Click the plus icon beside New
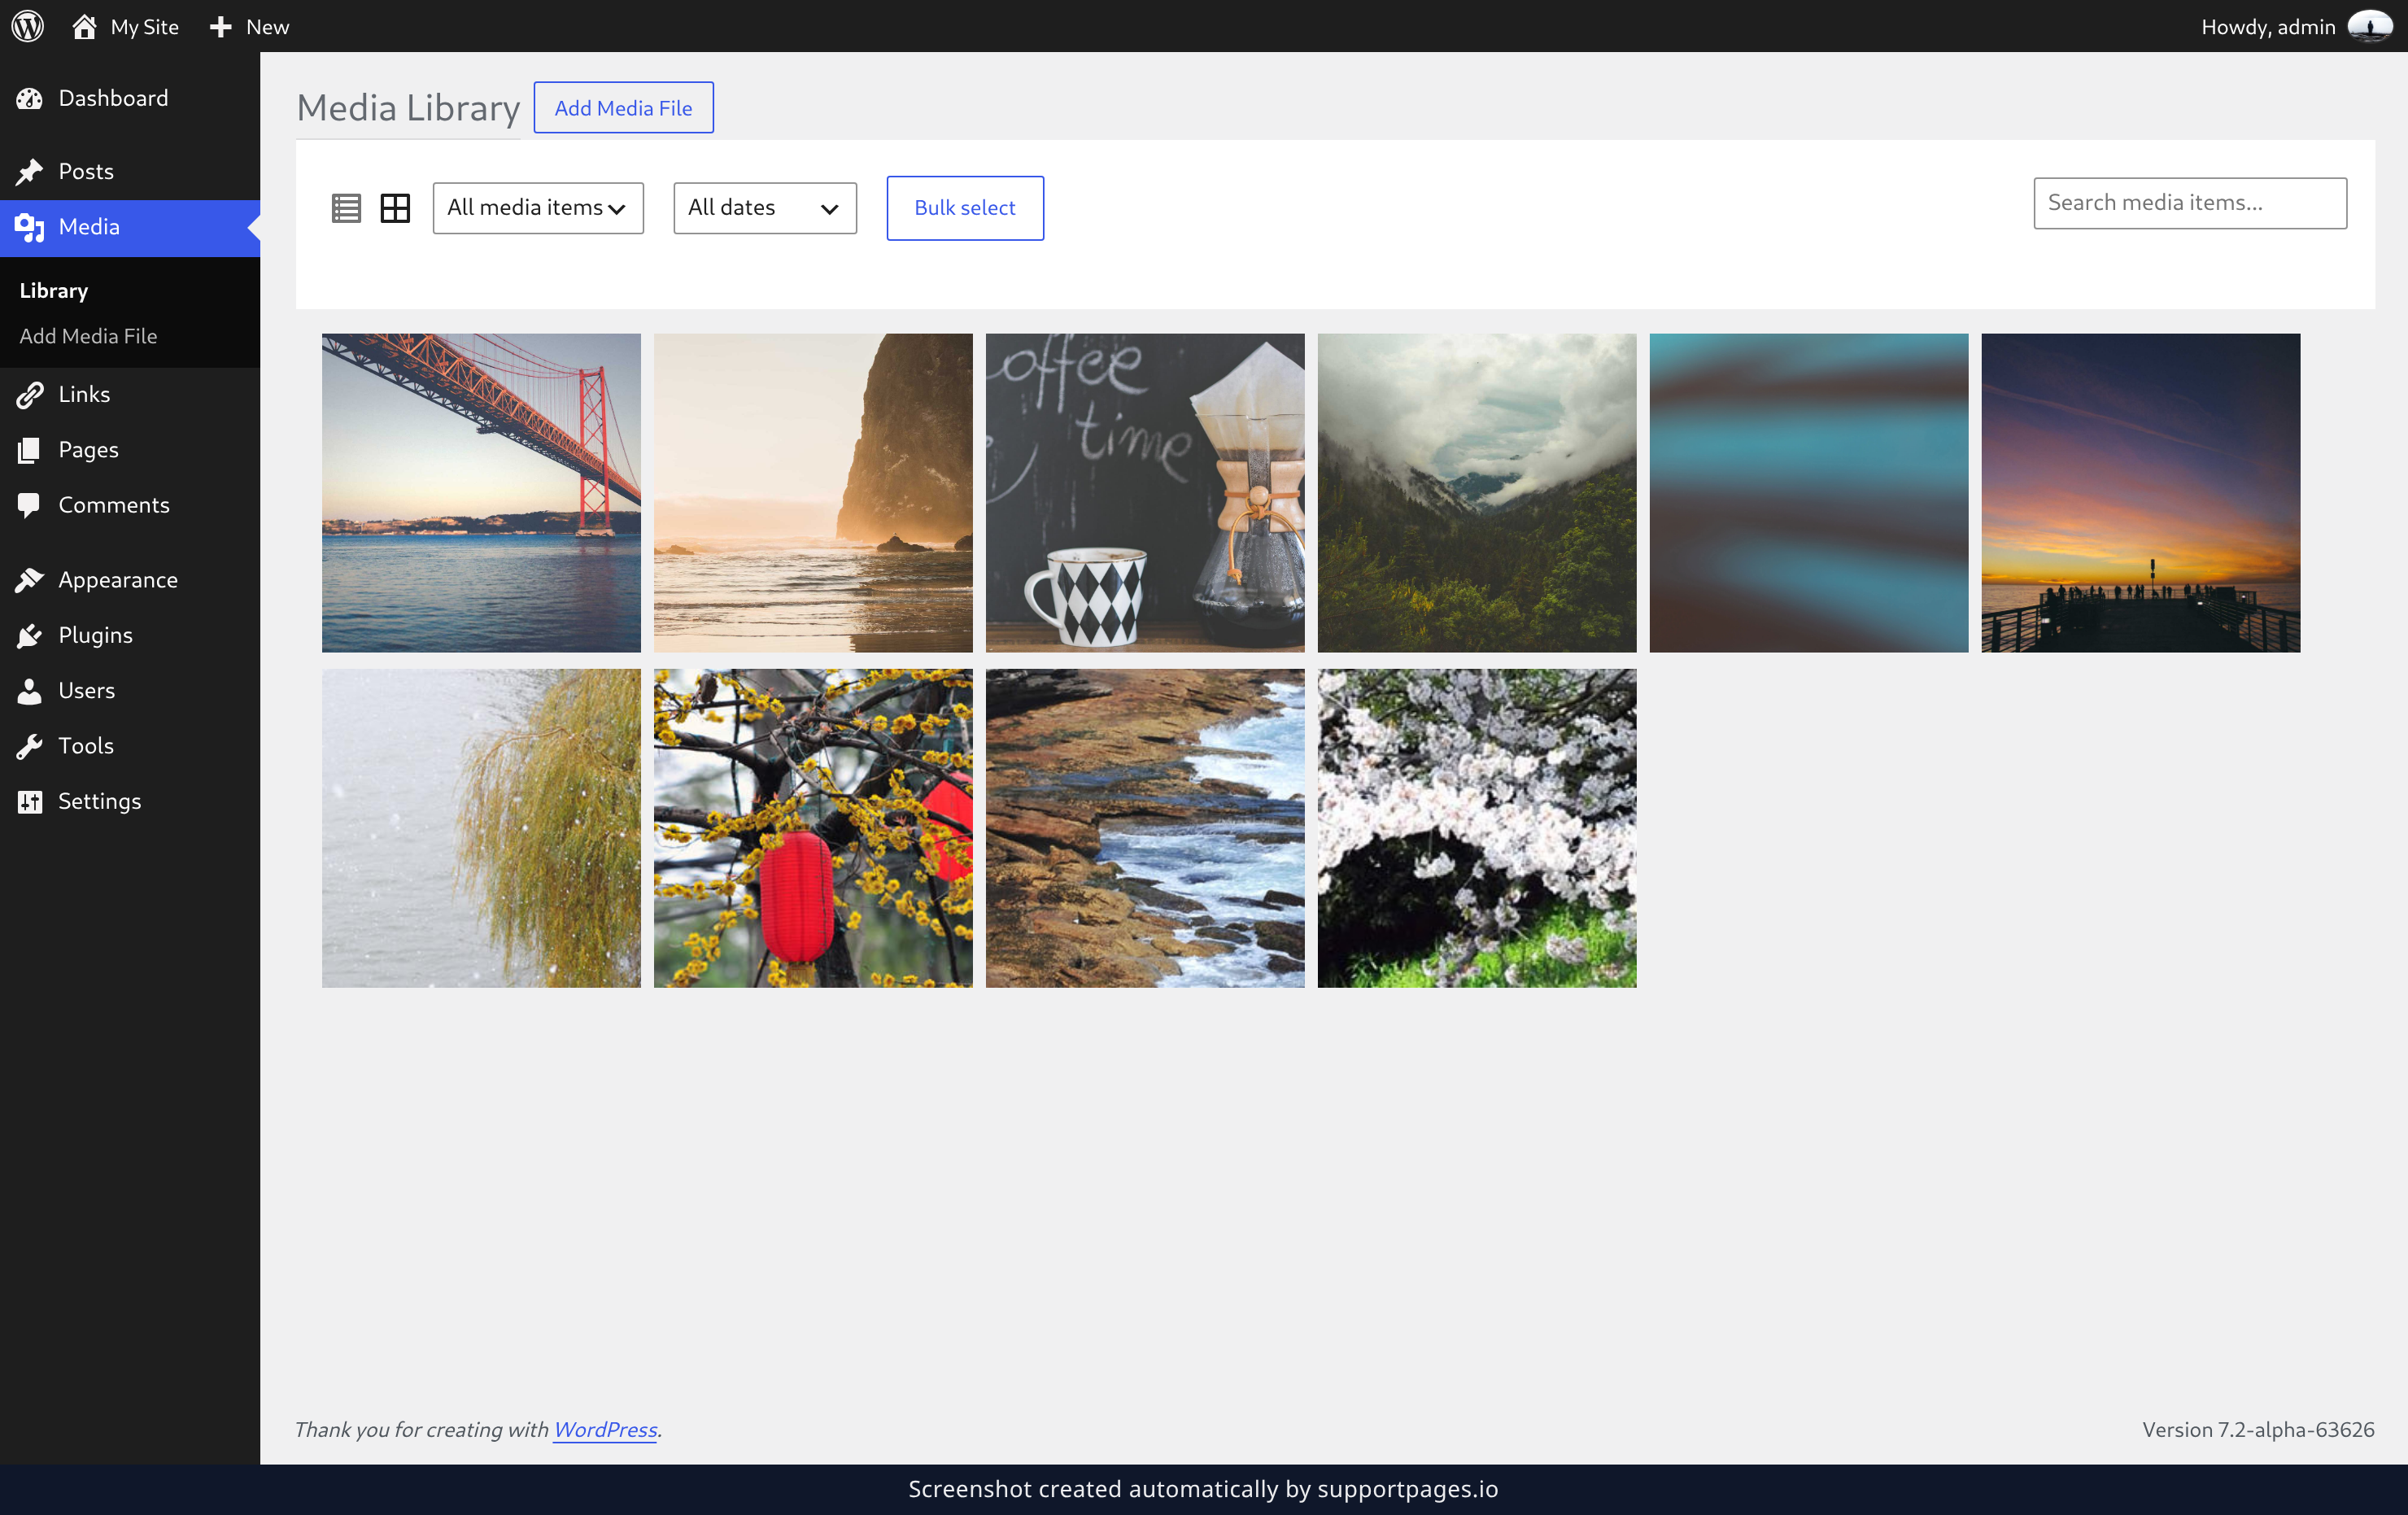Viewport: 2408px width, 1515px height. [x=220, y=27]
